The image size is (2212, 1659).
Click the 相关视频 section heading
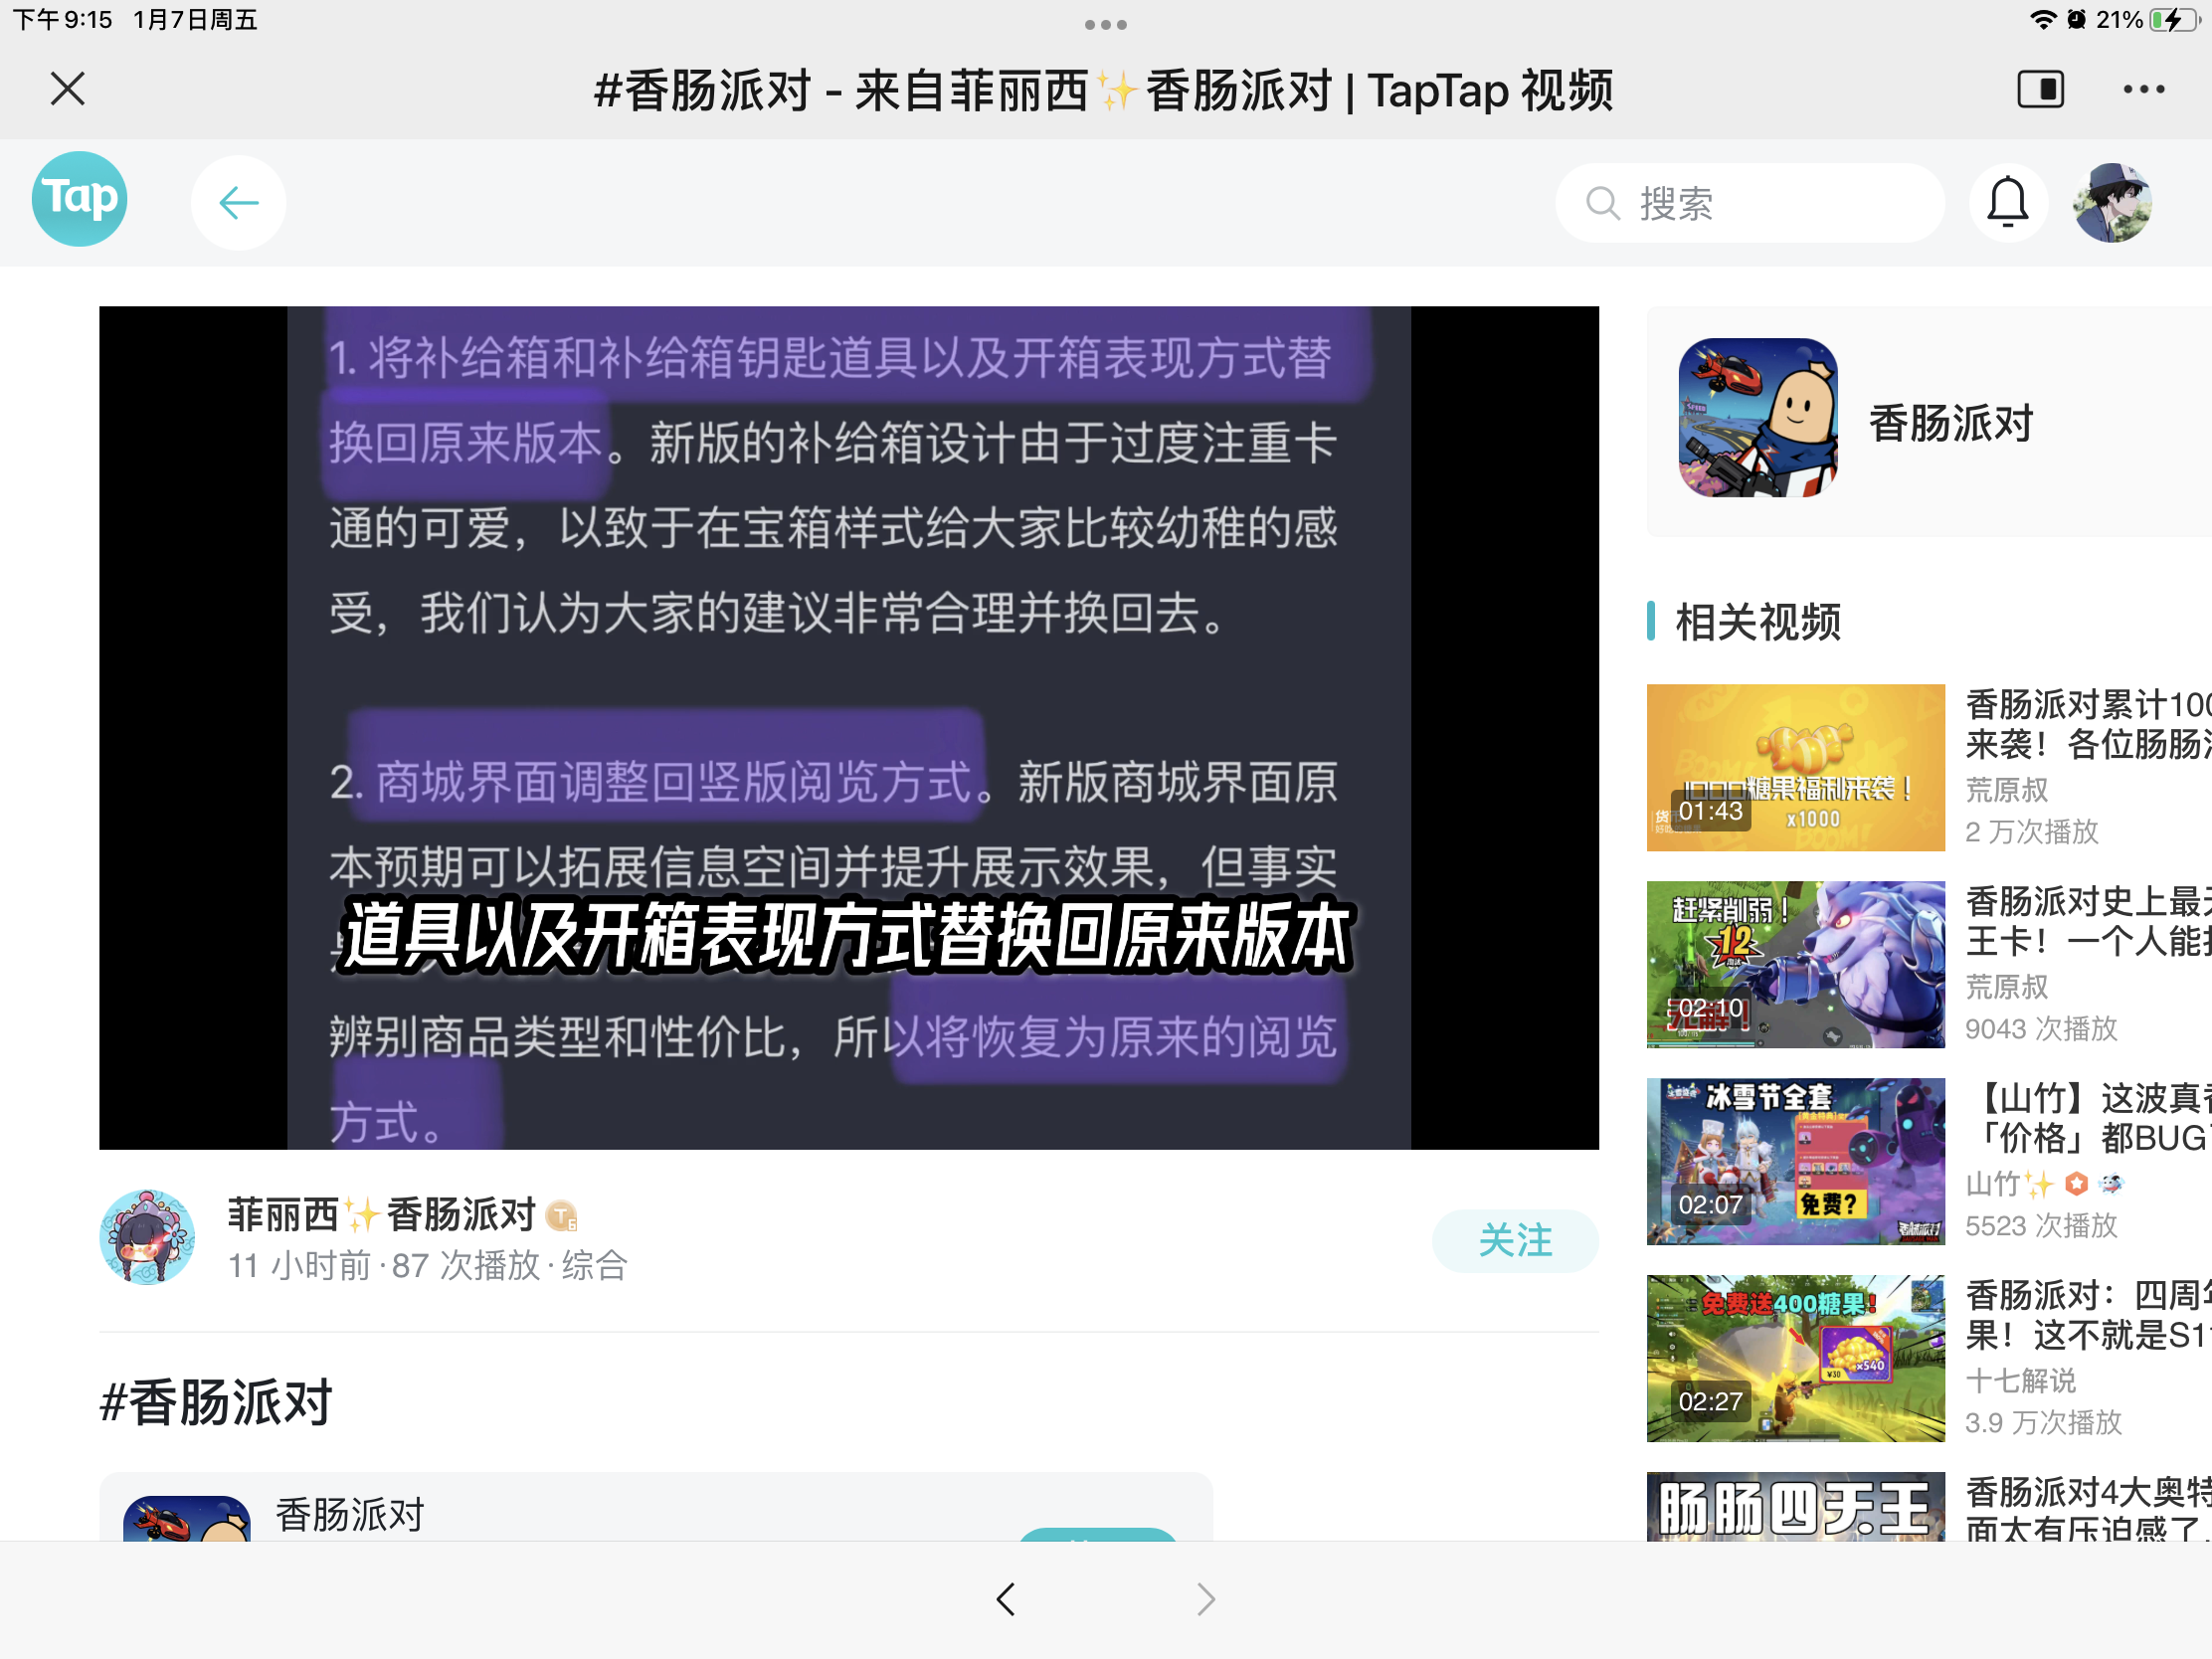click(x=1757, y=622)
